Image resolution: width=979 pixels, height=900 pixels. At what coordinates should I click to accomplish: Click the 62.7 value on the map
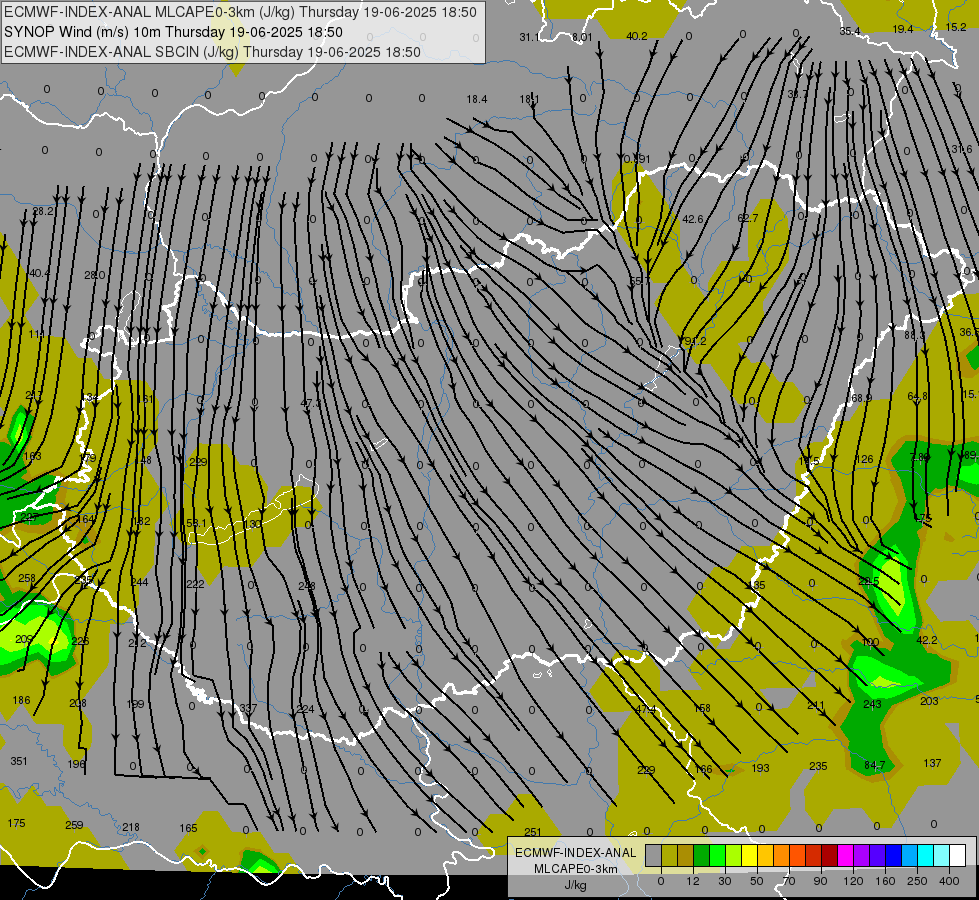click(x=747, y=218)
